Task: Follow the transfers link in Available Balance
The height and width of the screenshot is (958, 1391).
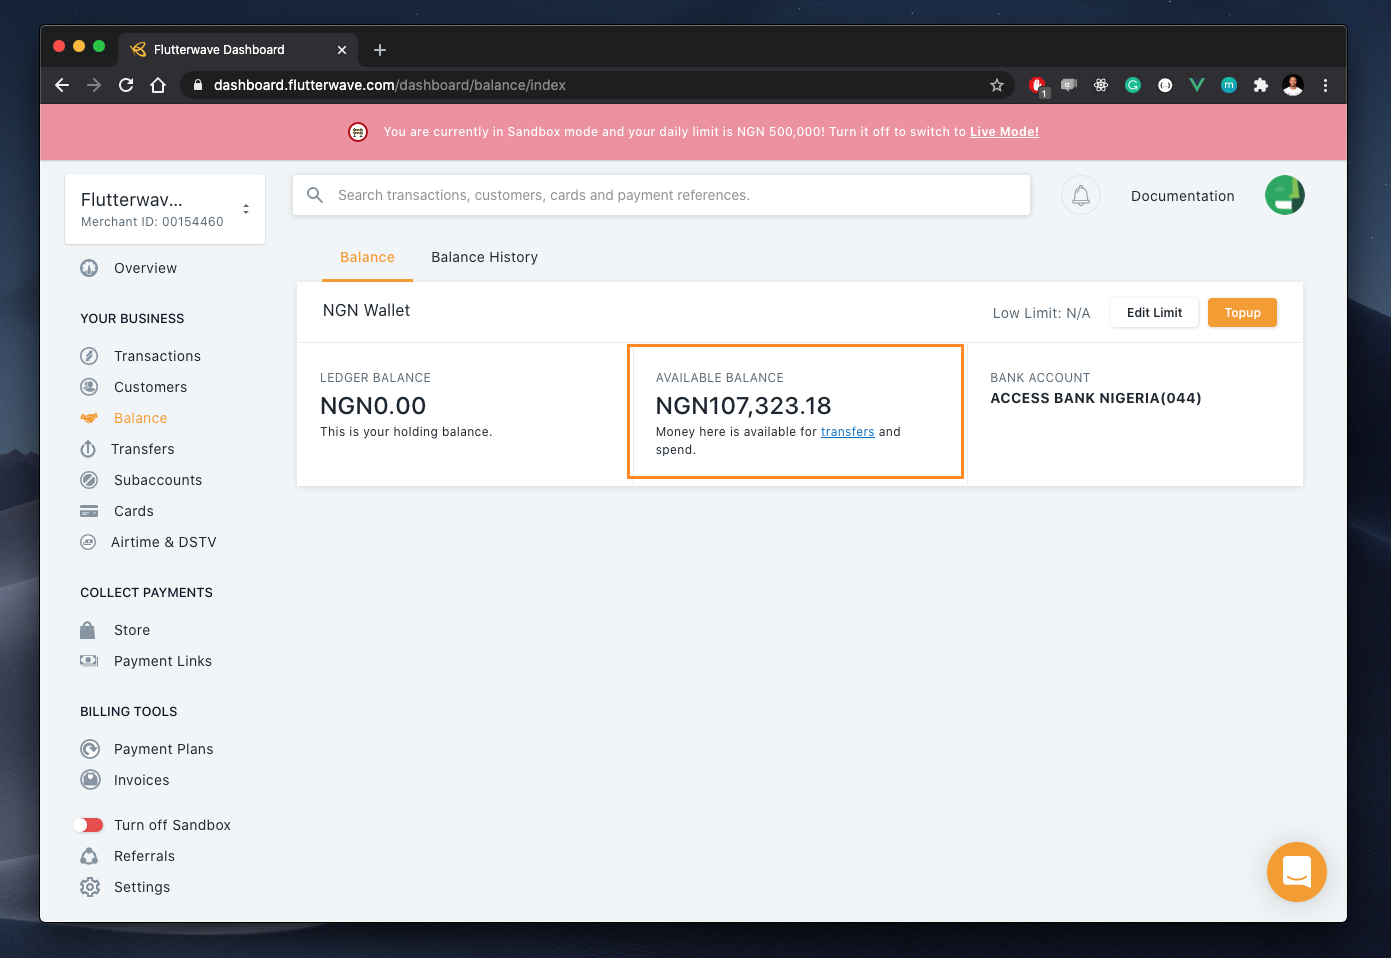Action: (x=848, y=432)
